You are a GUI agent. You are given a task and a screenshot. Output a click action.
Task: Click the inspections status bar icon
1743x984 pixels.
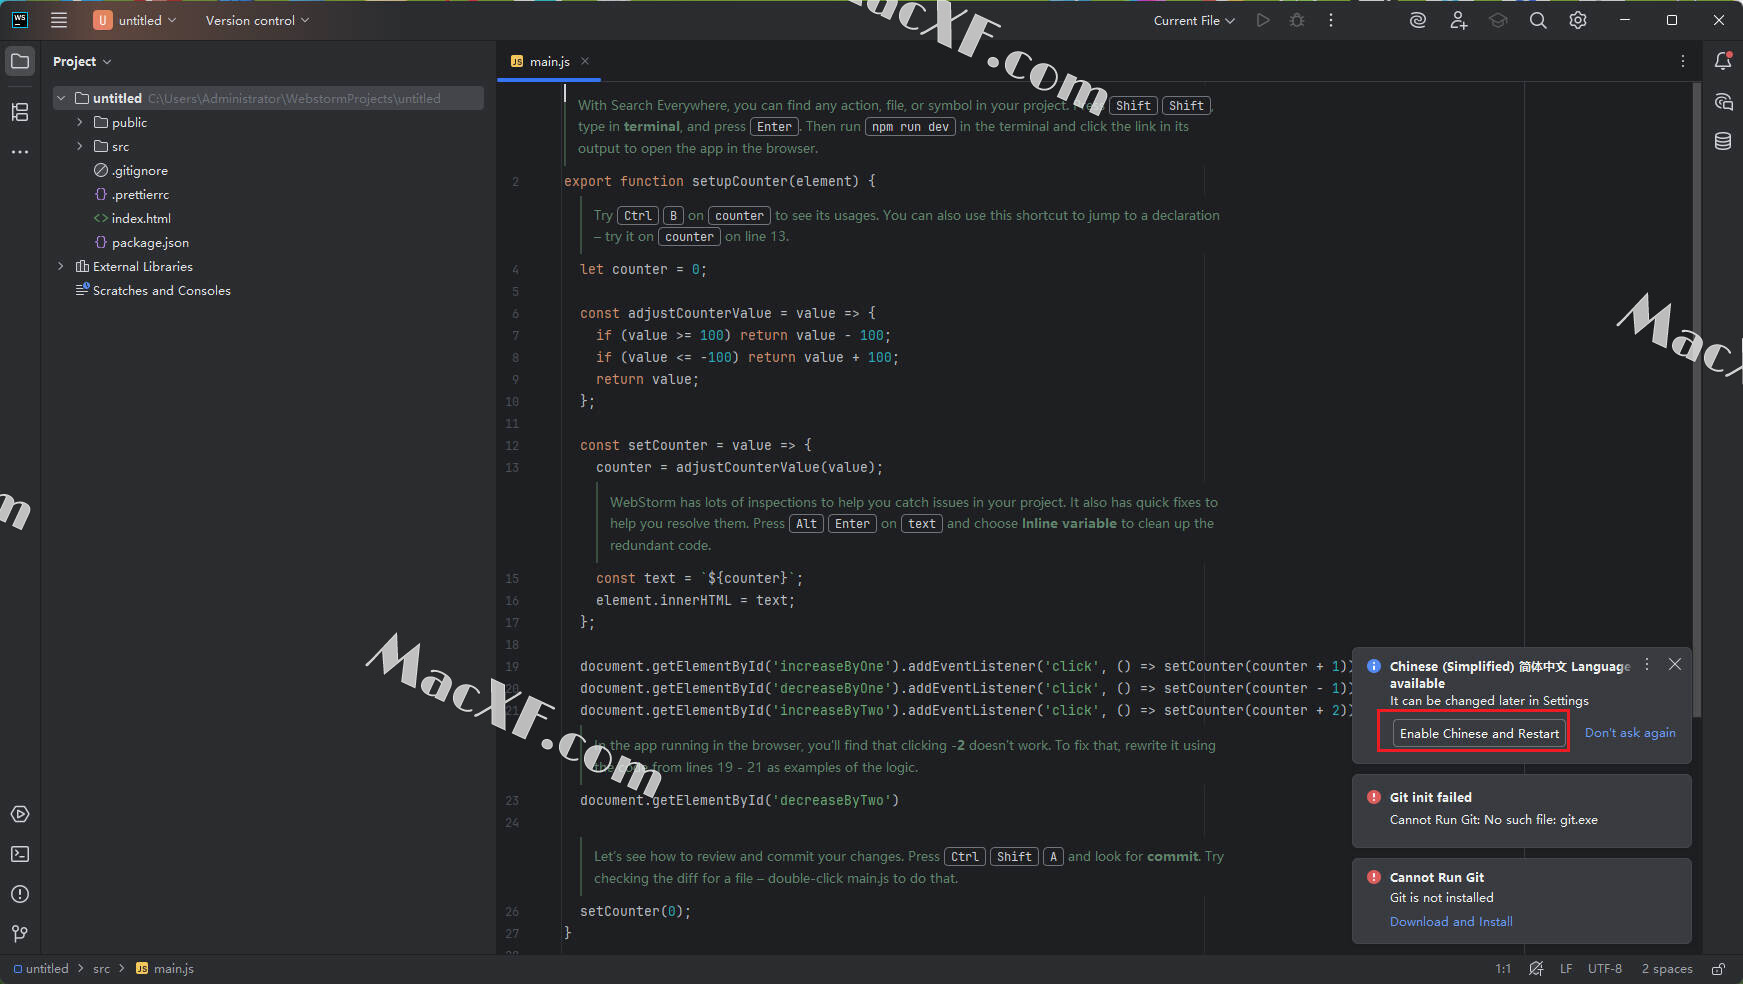point(1536,968)
